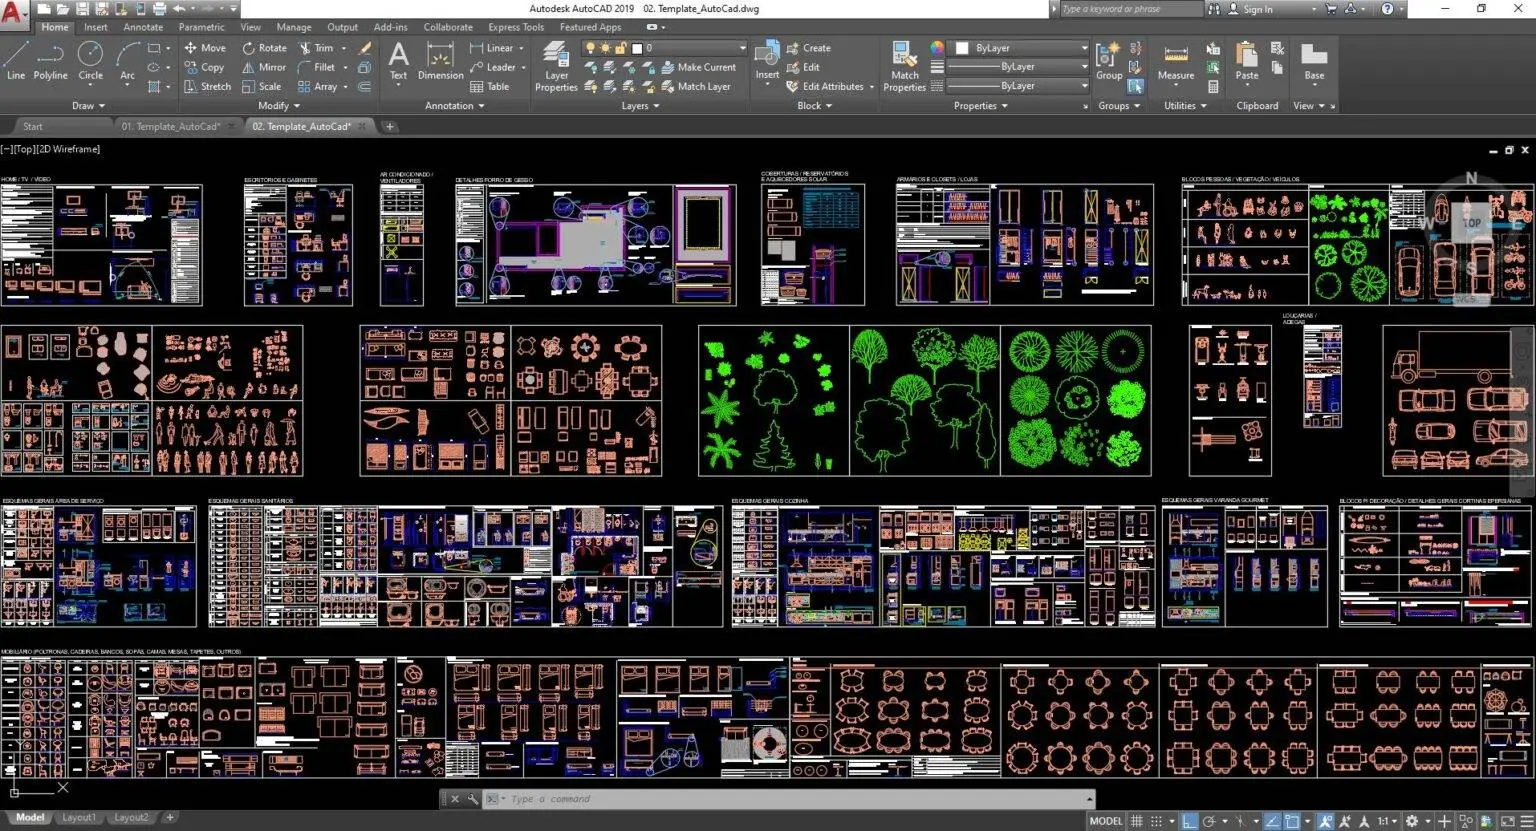Open Layer Properties manager
1536x831 pixels.
[556, 66]
